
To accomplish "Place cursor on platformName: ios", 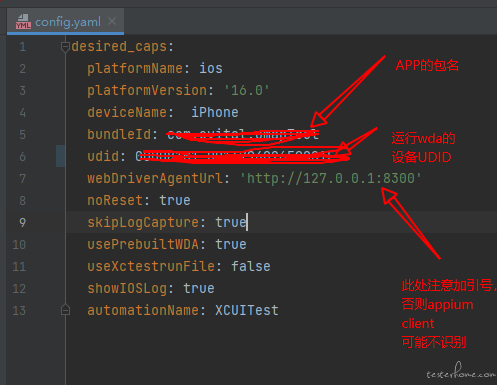I will tap(155, 69).
